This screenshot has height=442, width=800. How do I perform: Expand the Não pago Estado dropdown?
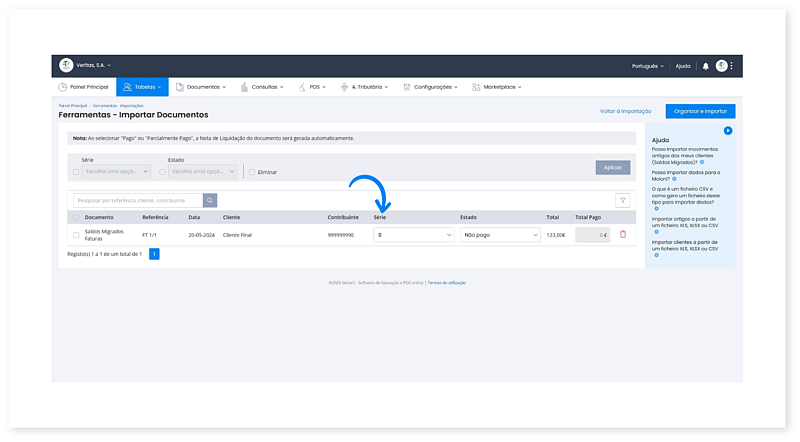tap(500, 235)
